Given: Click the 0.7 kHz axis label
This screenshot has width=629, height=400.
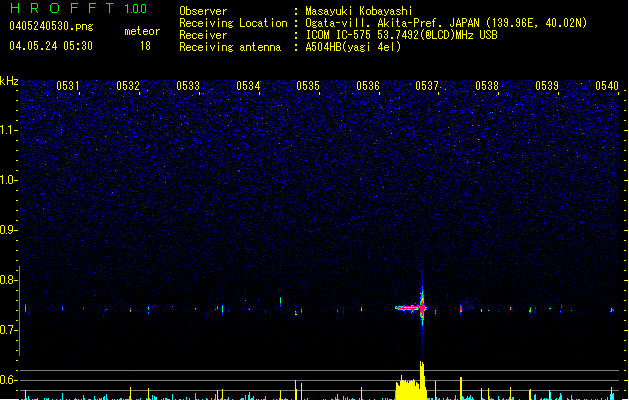Looking at the screenshot, I should coord(8,330).
